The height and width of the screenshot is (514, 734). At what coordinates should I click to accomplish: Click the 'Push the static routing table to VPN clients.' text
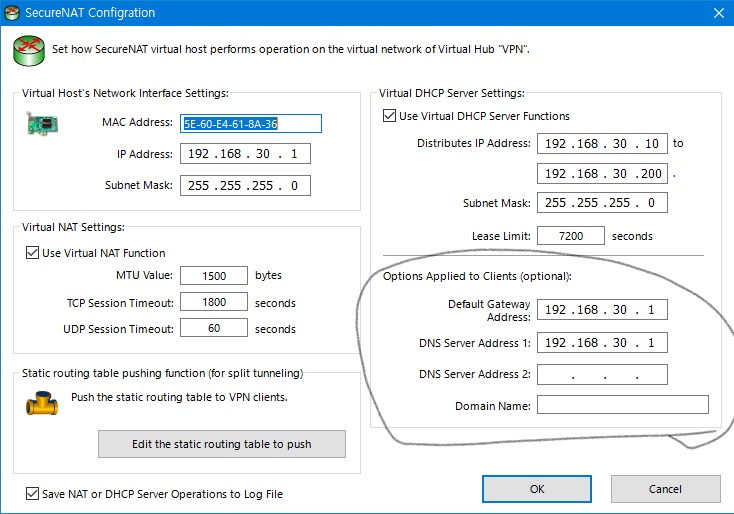(x=179, y=397)
